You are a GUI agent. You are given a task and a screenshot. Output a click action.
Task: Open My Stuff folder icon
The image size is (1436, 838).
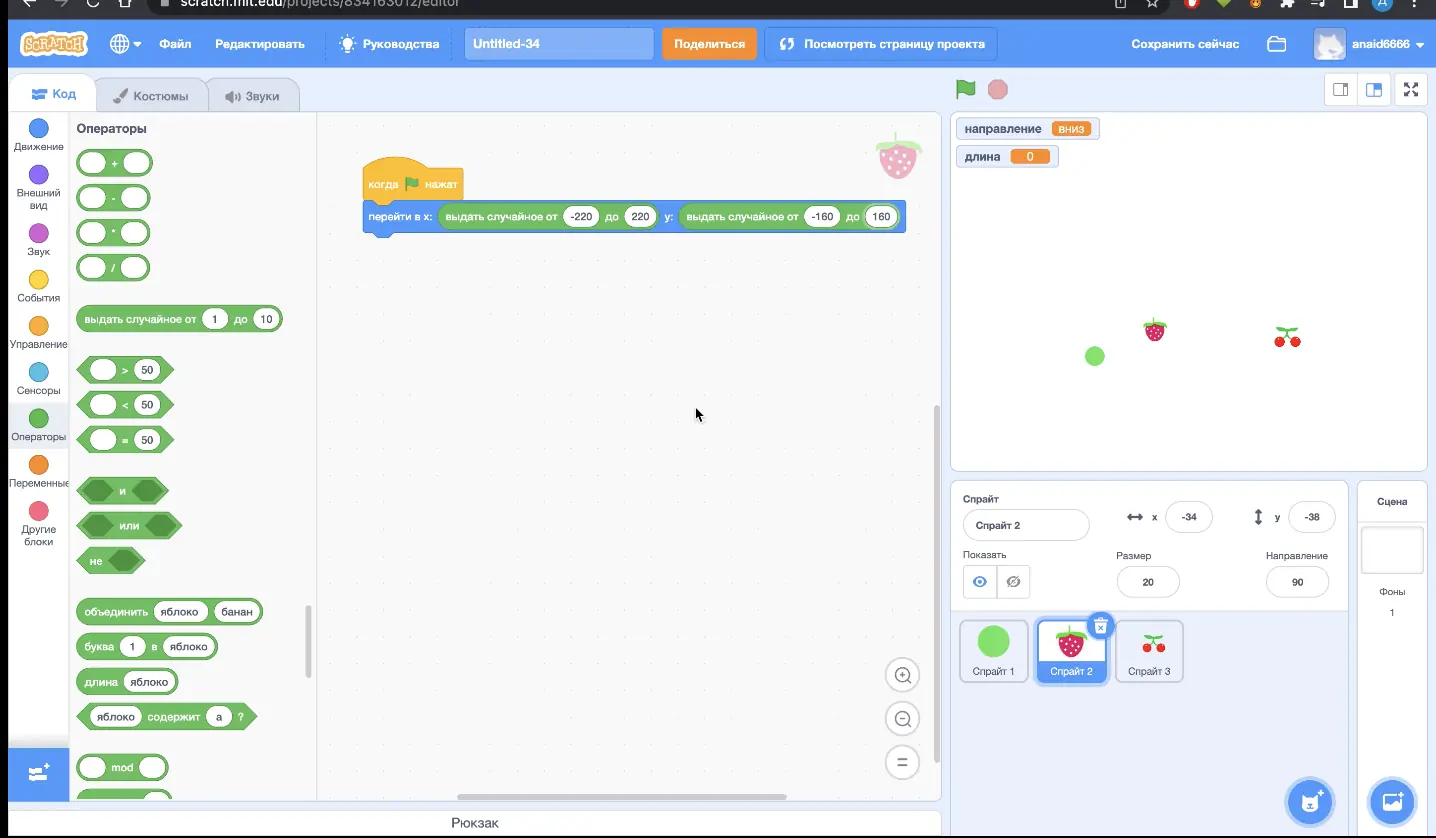1276,44
